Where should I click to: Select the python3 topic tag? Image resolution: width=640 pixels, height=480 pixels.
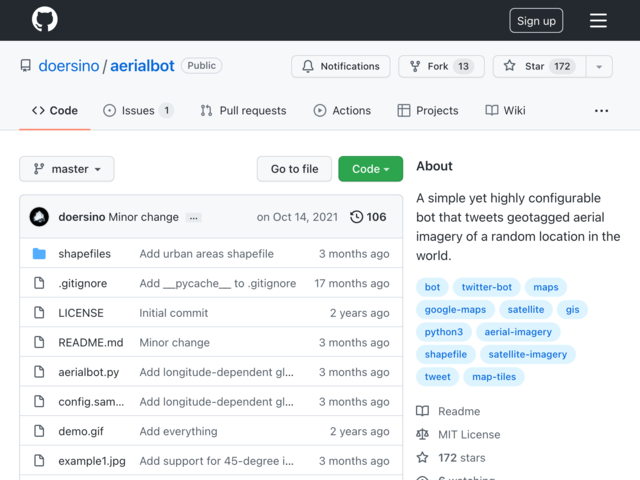[x=444, y=332]
